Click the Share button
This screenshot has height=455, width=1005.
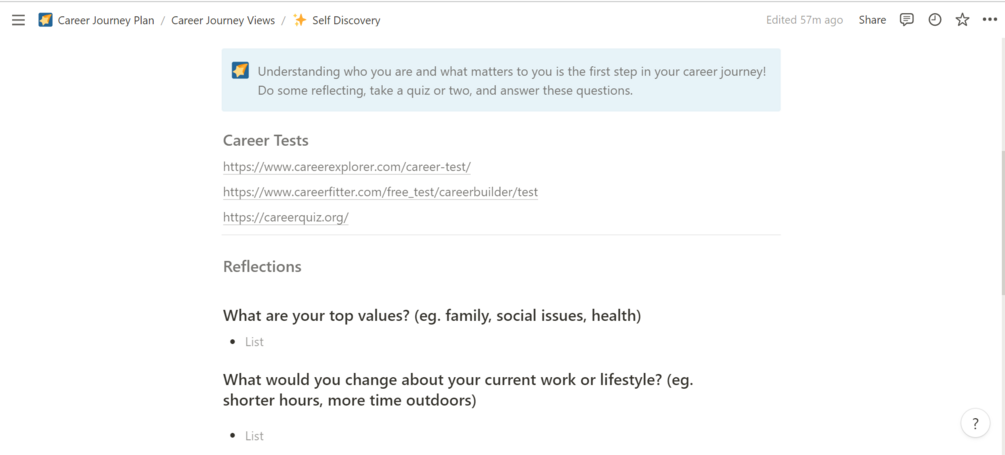pyautogui.click(x=872, y=20)
